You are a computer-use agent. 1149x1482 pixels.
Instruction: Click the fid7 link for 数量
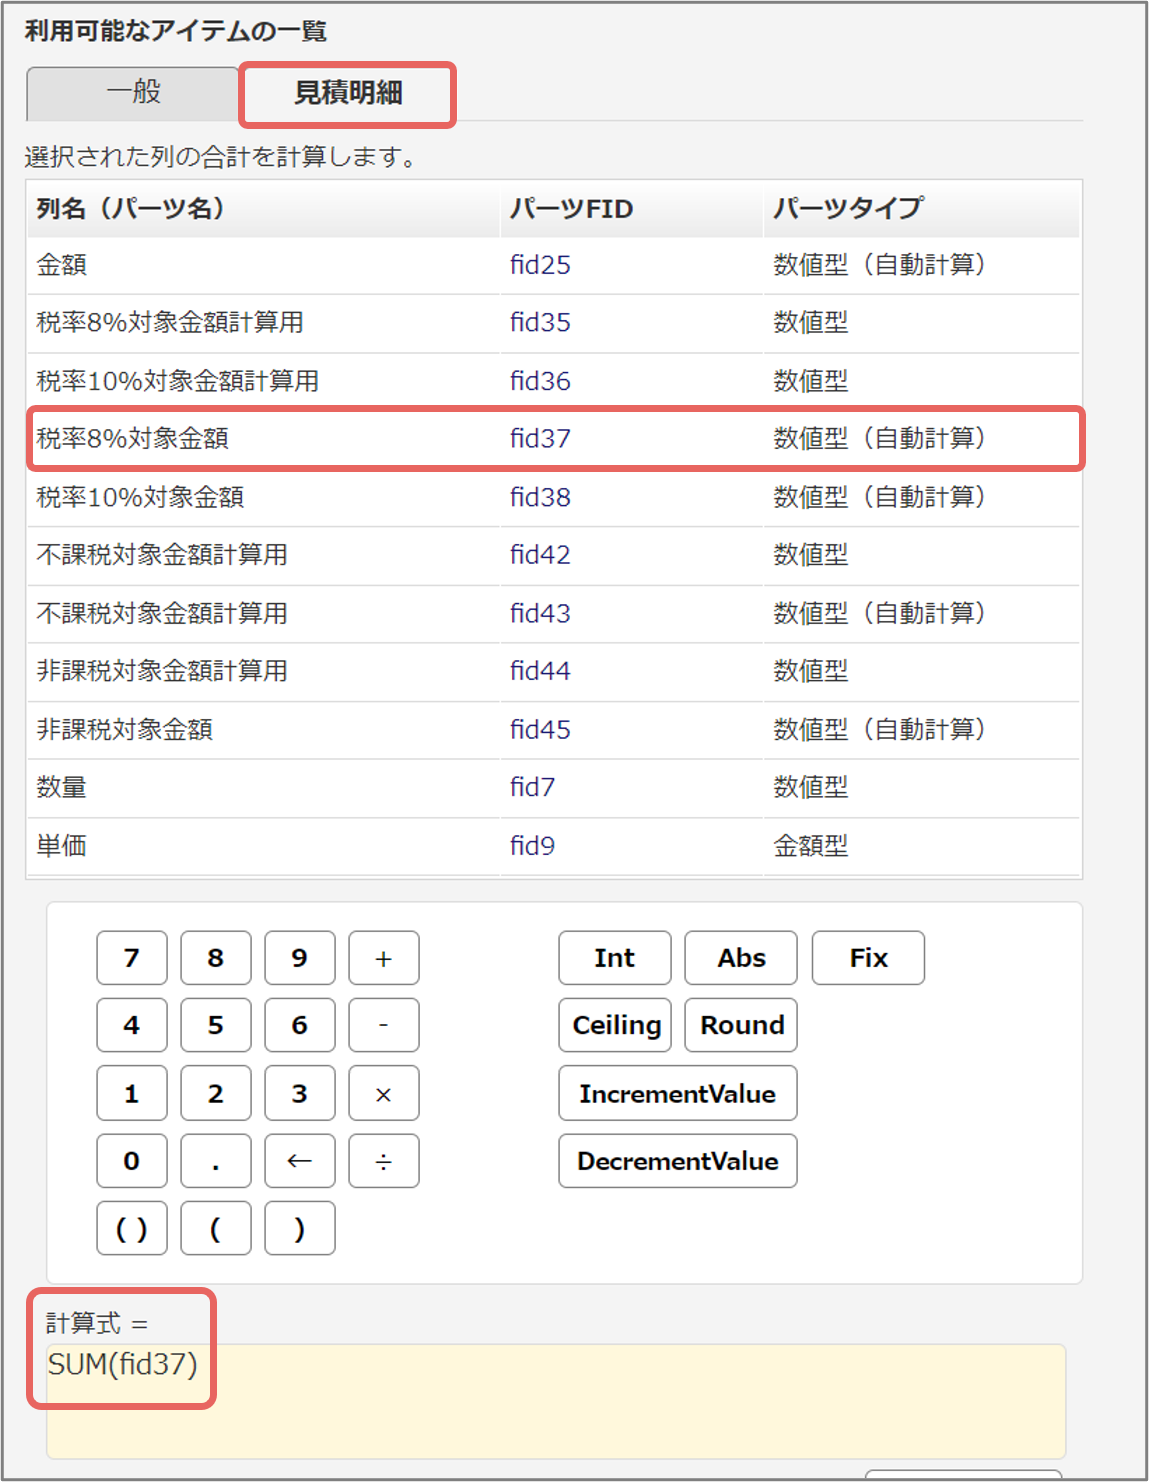pos(532,788)
